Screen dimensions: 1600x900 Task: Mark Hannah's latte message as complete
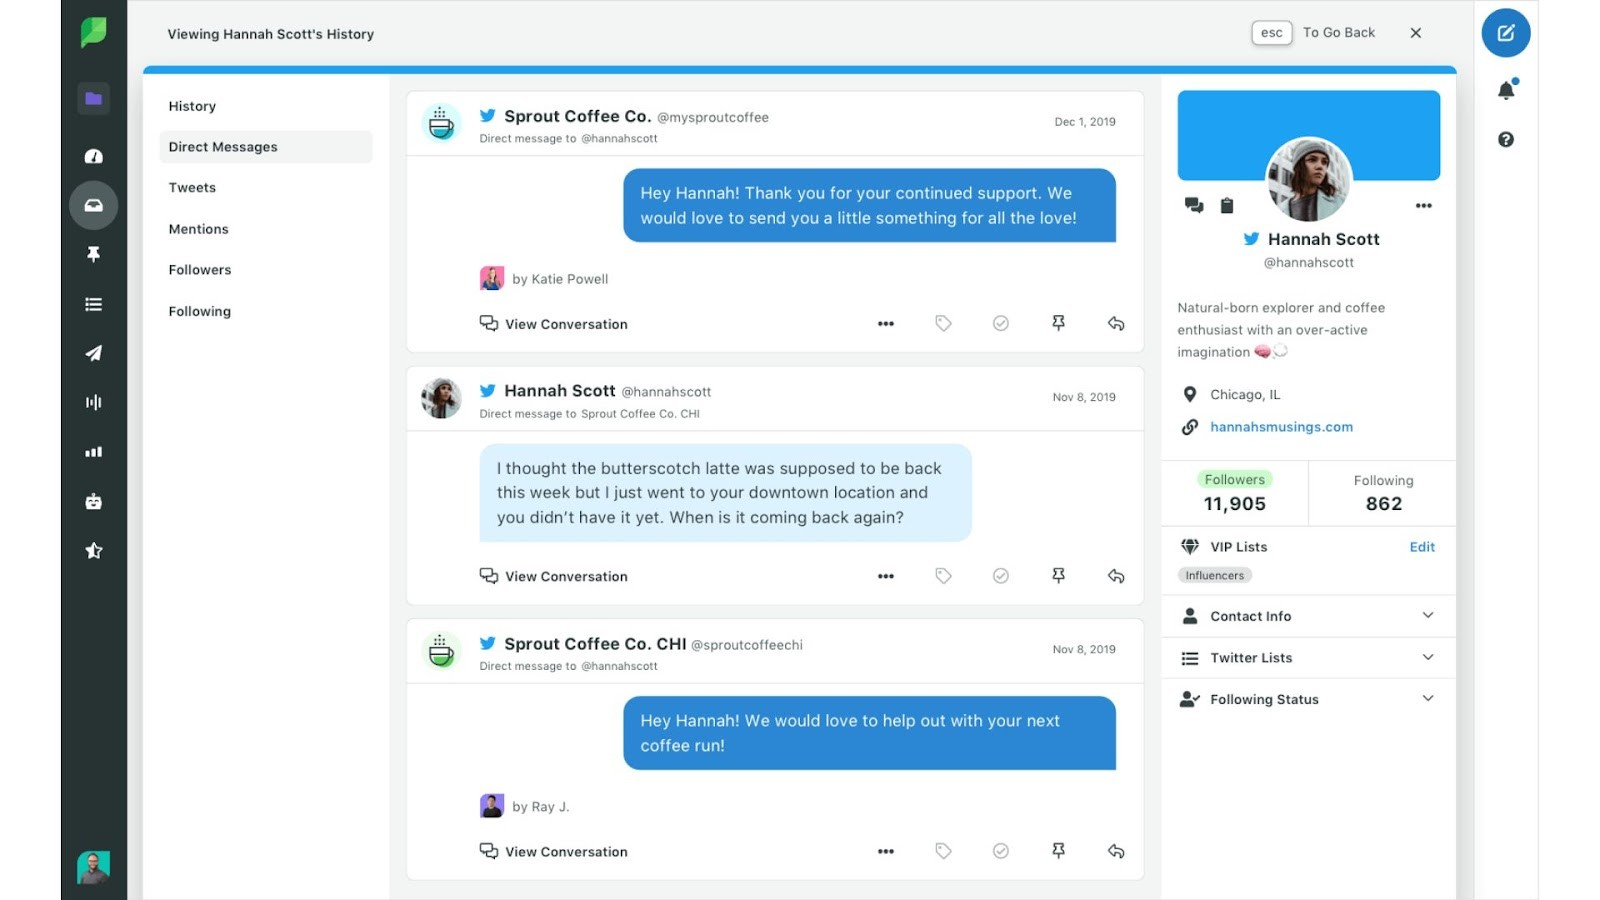point(1000,576)
